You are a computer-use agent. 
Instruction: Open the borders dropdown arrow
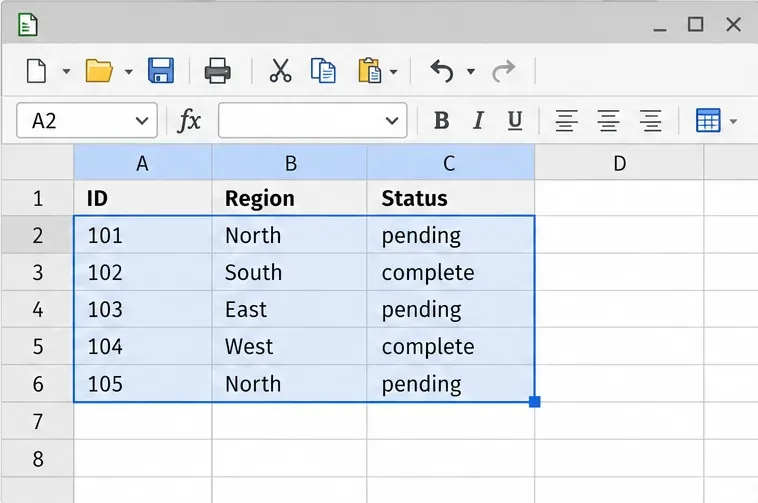[x=733, y=121]
